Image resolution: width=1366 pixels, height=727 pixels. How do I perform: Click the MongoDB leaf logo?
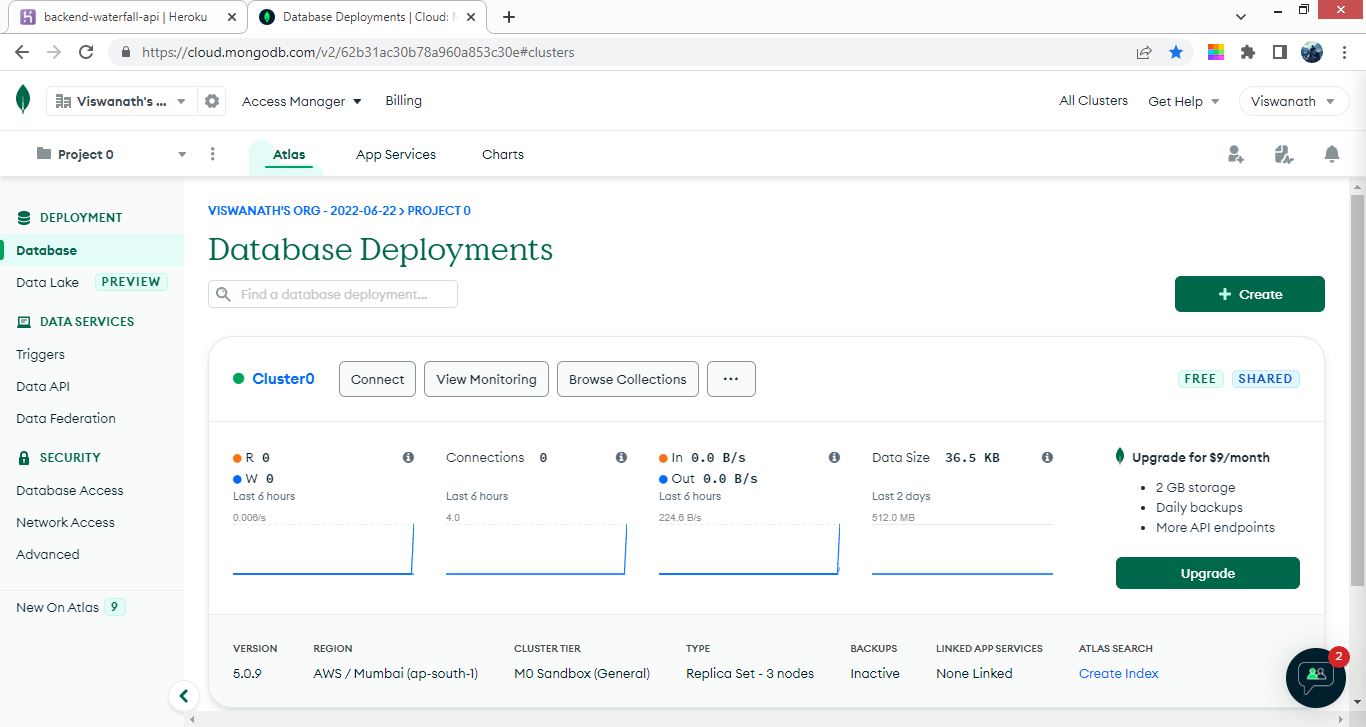(x=23, y=100)
